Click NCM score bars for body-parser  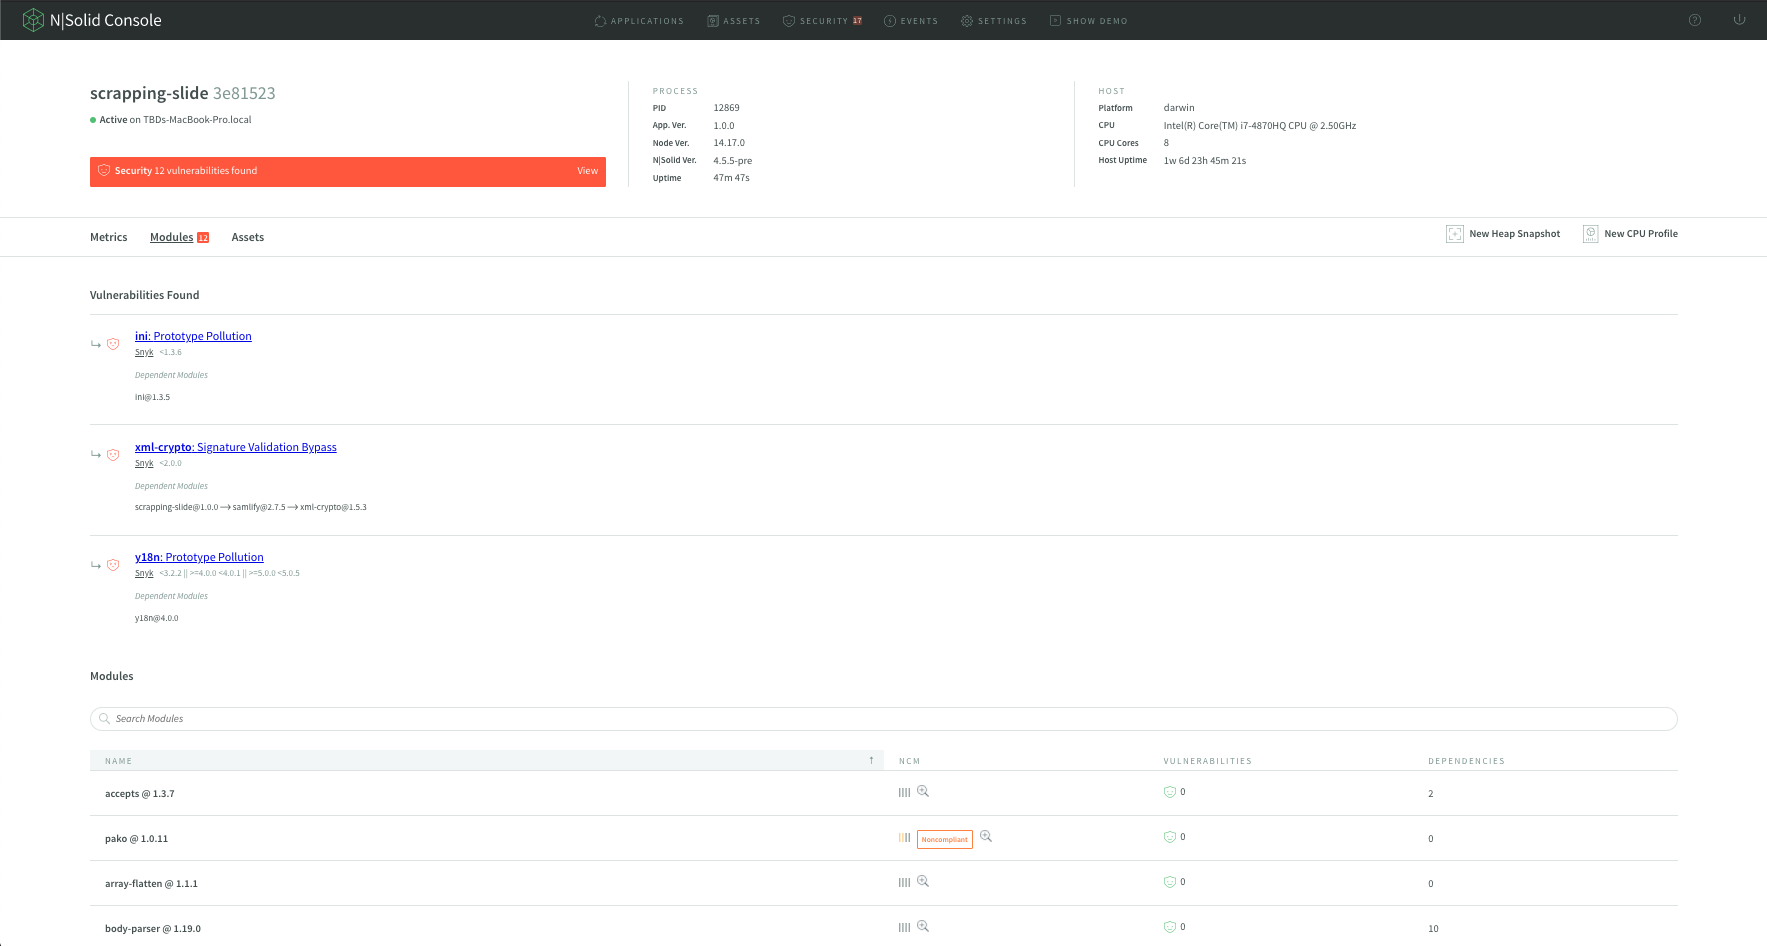904,927
